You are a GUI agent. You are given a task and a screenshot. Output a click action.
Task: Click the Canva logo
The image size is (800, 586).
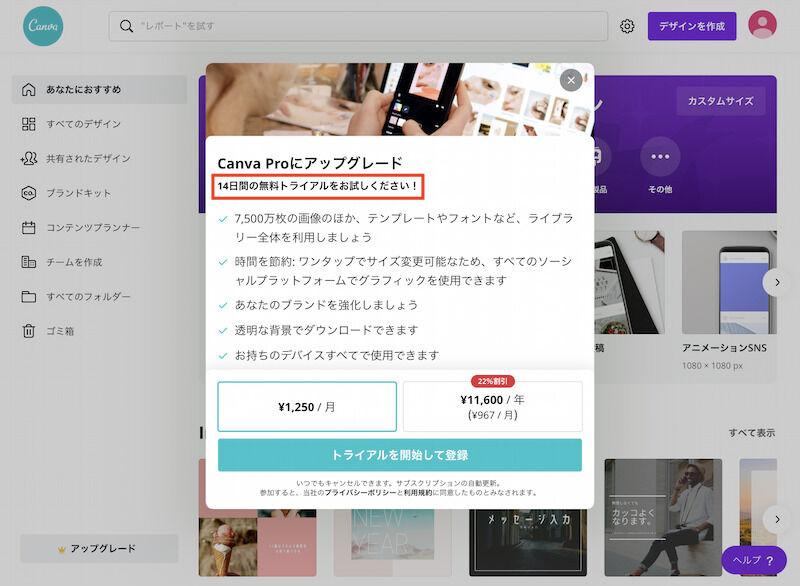43,26
